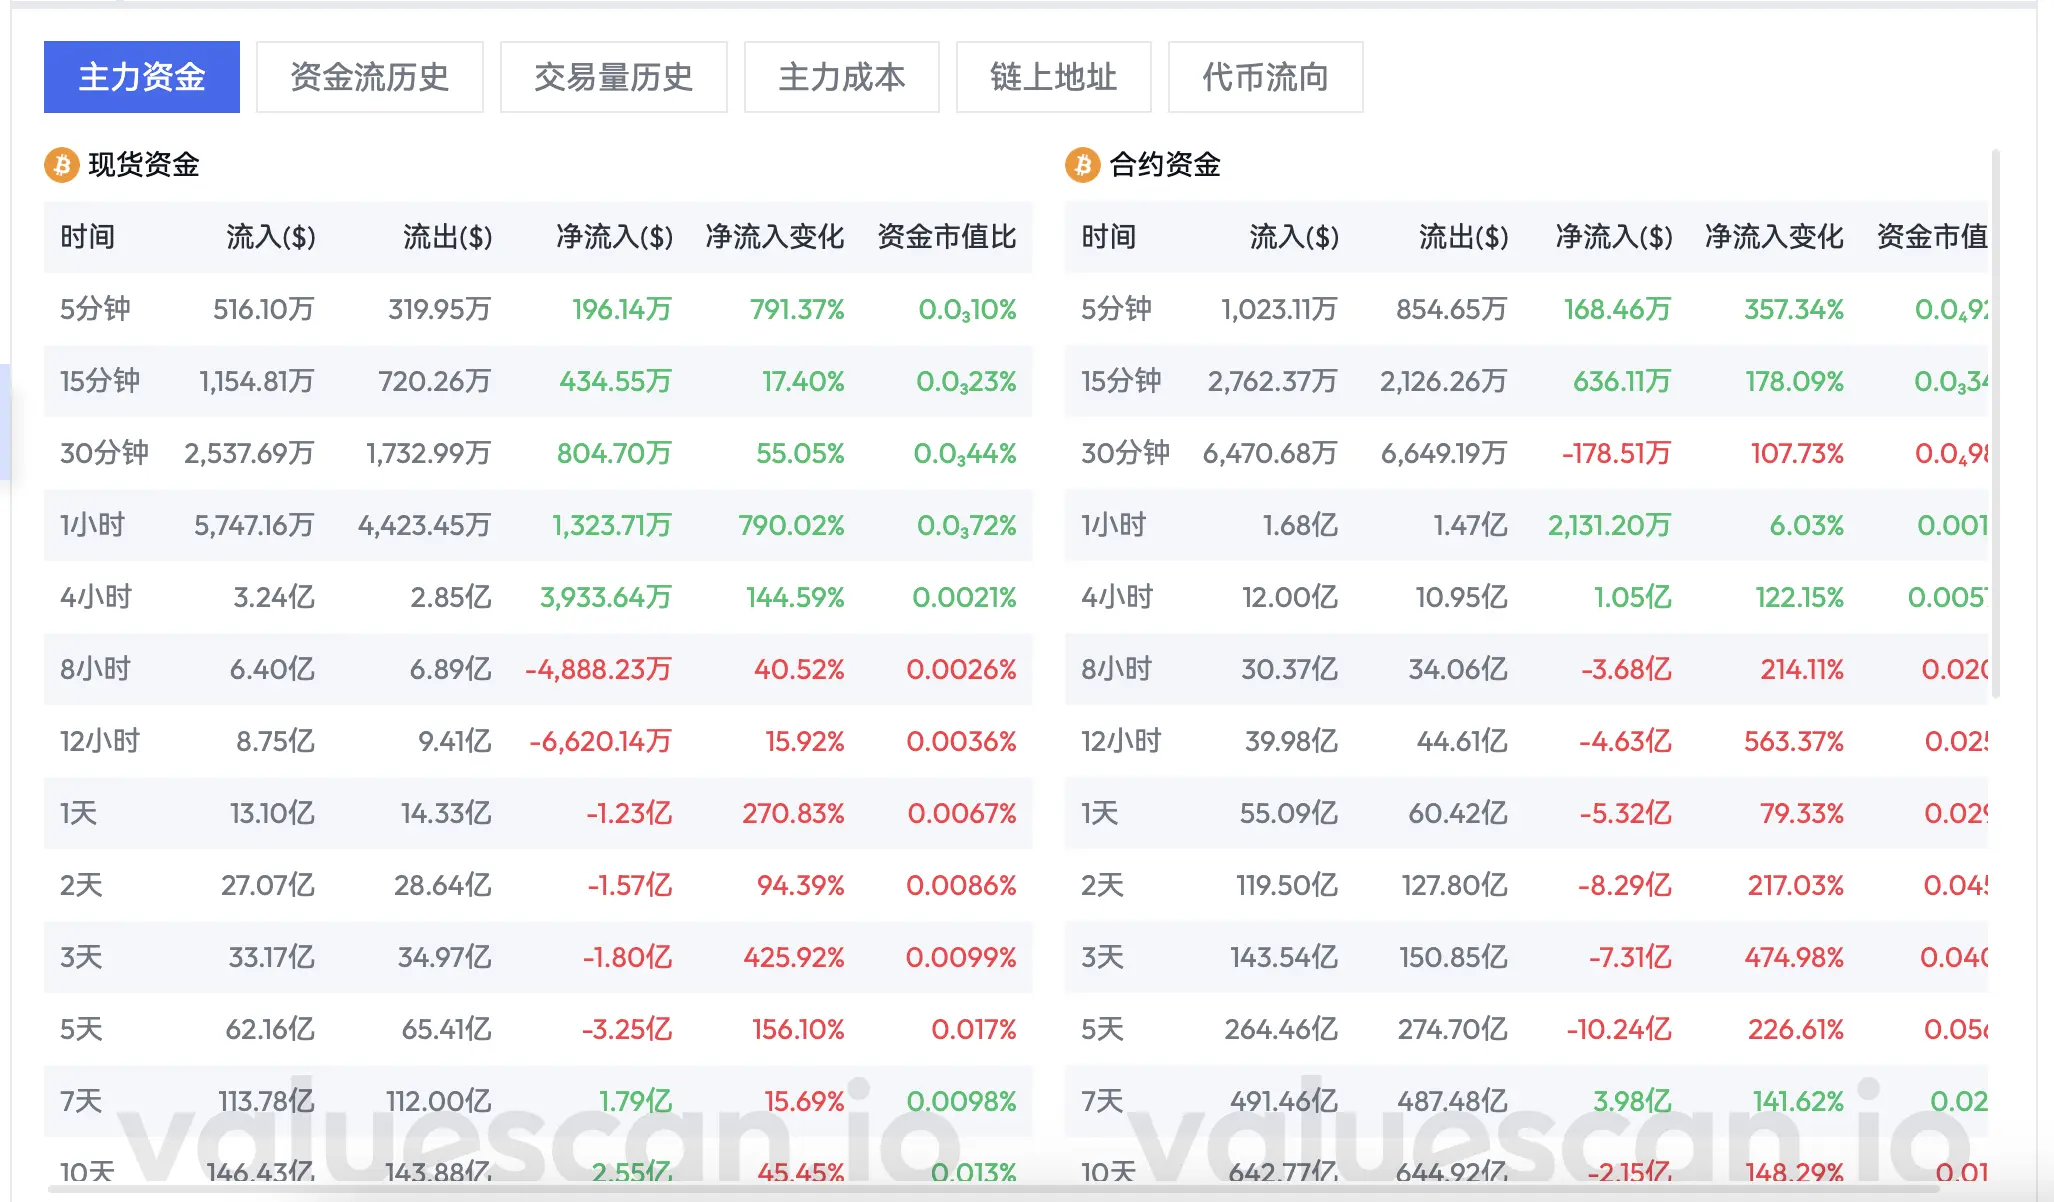2054x1202 pixels.
Task: Open the 交易量历史 tab
Action: [613, 77]
